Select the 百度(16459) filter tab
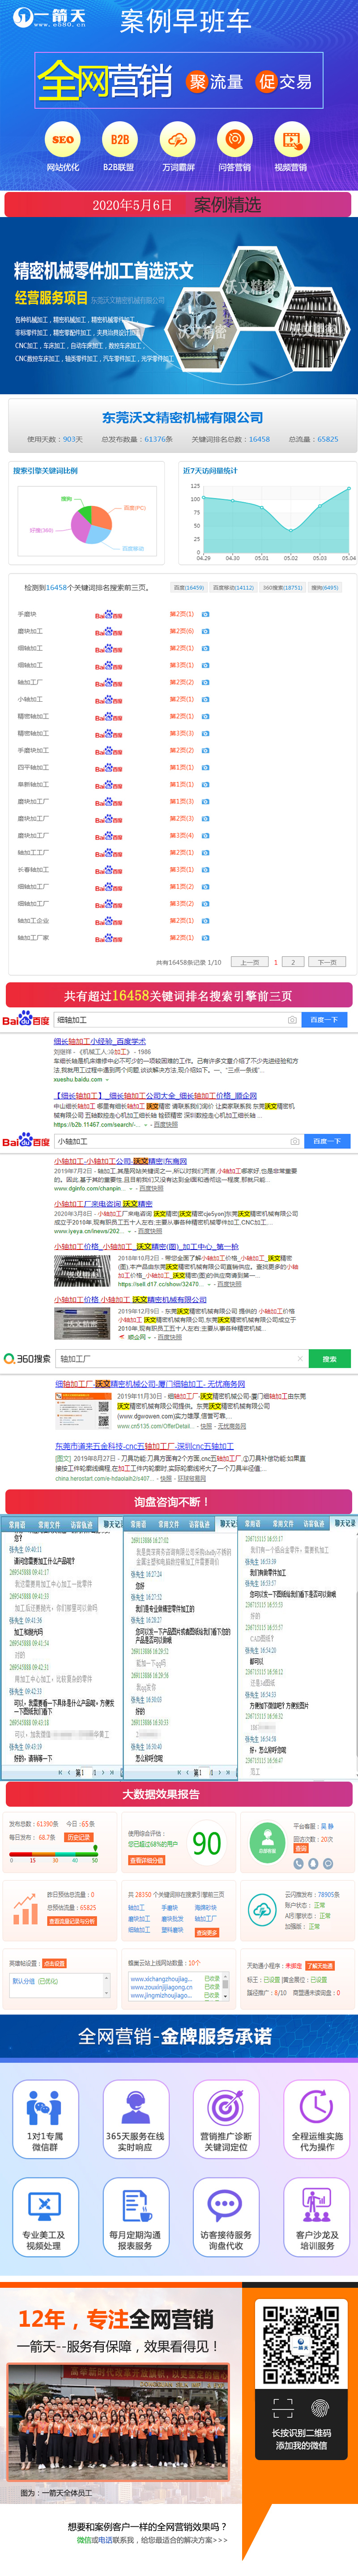358x2576 pixels. [188, 588]
